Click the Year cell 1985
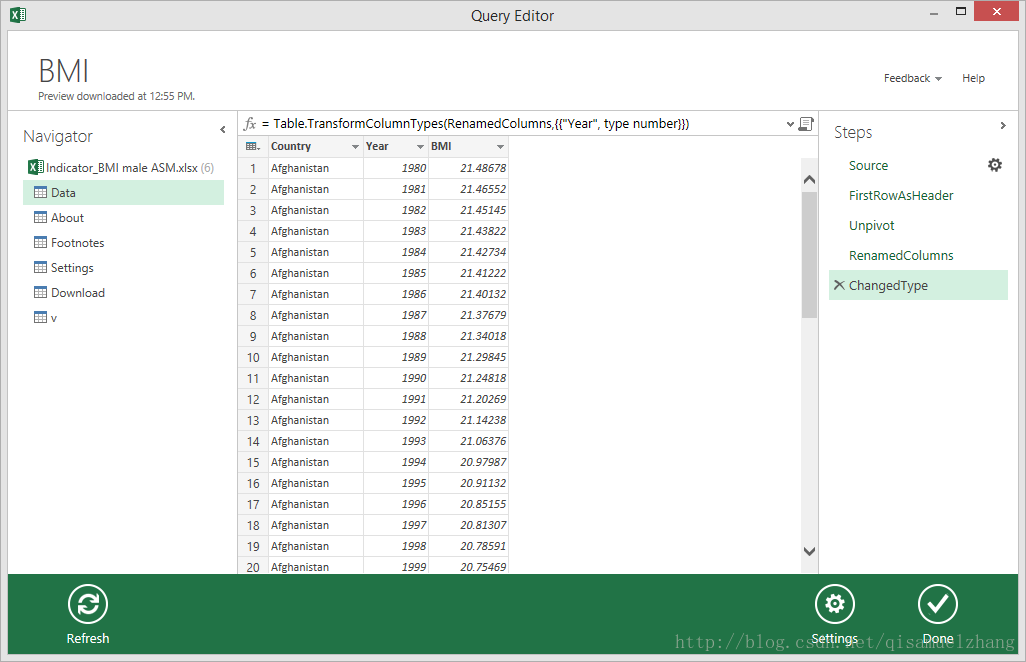 [395, 273]
